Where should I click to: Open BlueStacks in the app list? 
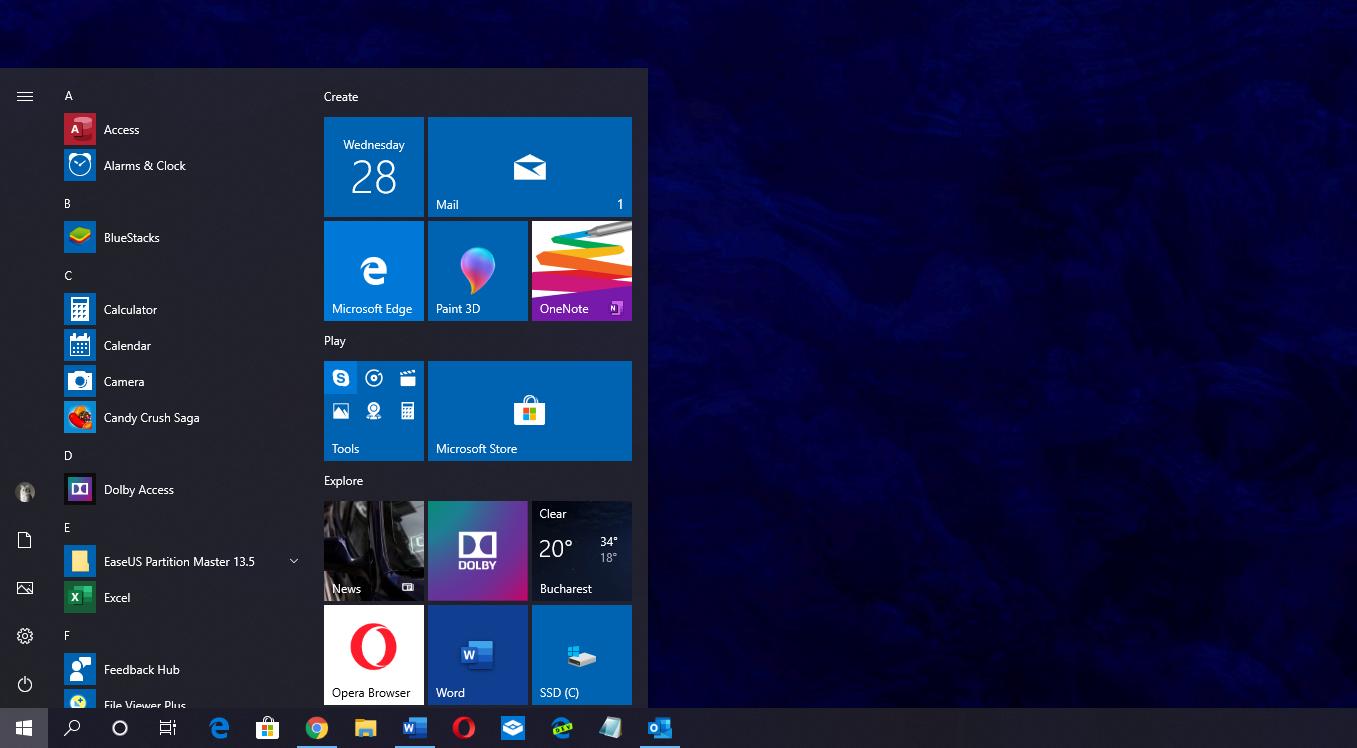pyautogui.click(x=182, y=238)
